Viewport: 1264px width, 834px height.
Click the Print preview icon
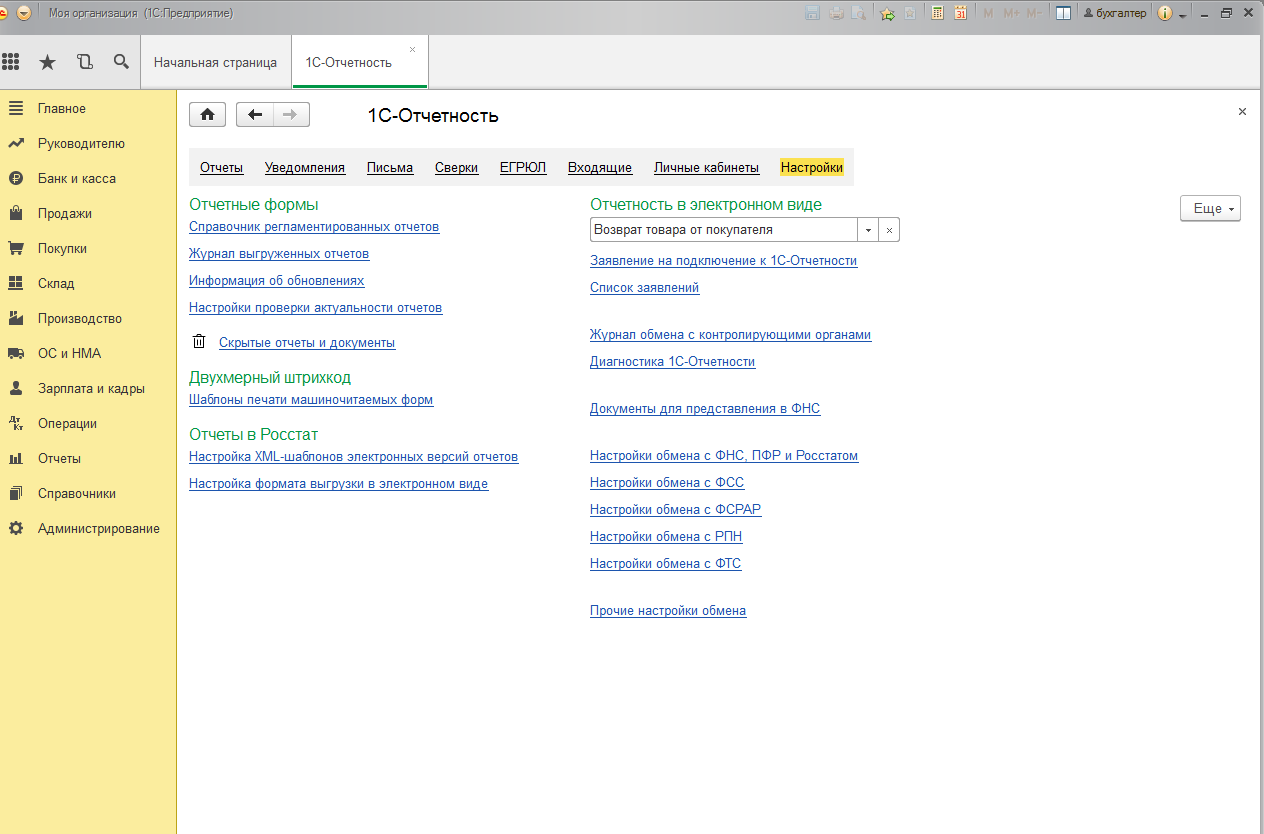[x=857, y=13]
